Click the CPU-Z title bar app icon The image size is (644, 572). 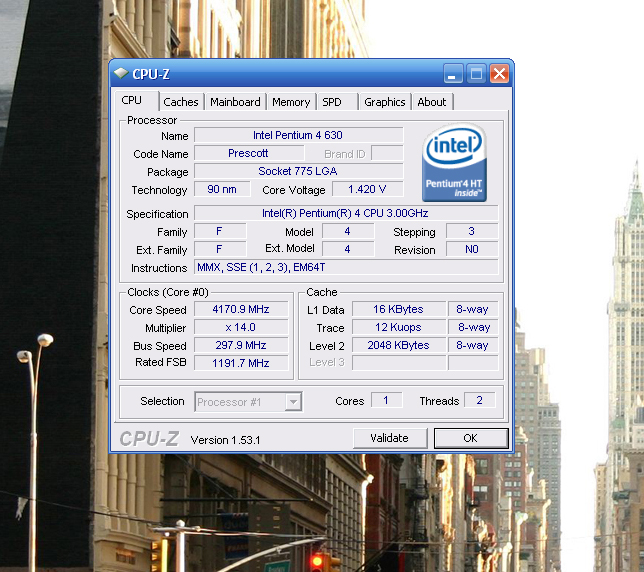(121, 74)
